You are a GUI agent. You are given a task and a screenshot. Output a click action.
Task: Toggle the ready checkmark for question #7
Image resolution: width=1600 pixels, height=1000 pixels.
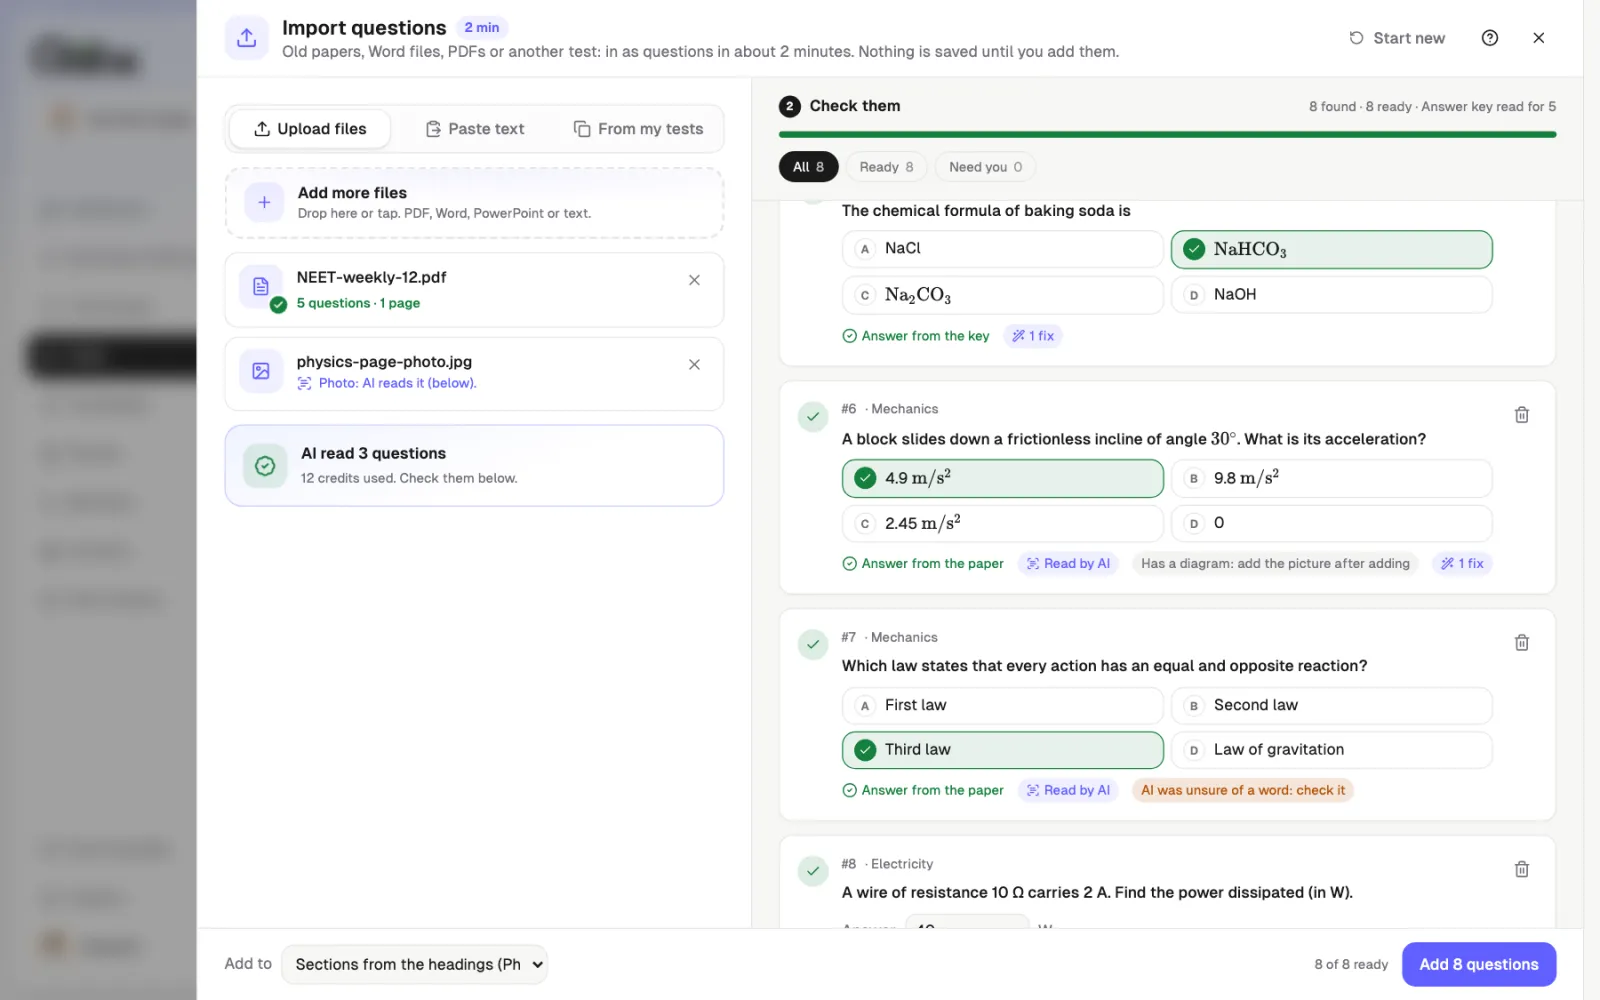coord(813,644)
